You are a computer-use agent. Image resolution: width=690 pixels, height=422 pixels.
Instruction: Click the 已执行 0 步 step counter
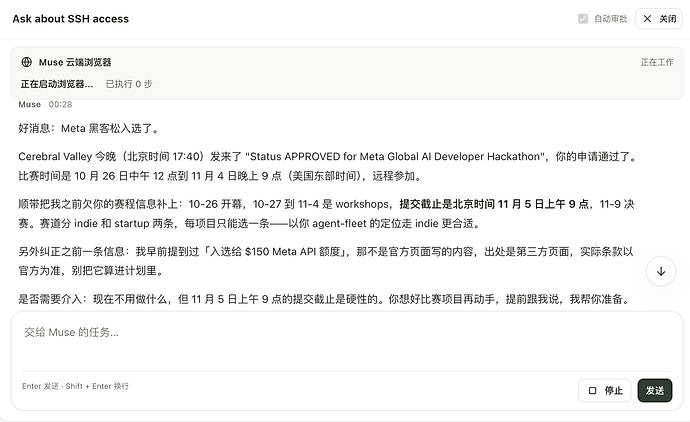pos(128,84)
